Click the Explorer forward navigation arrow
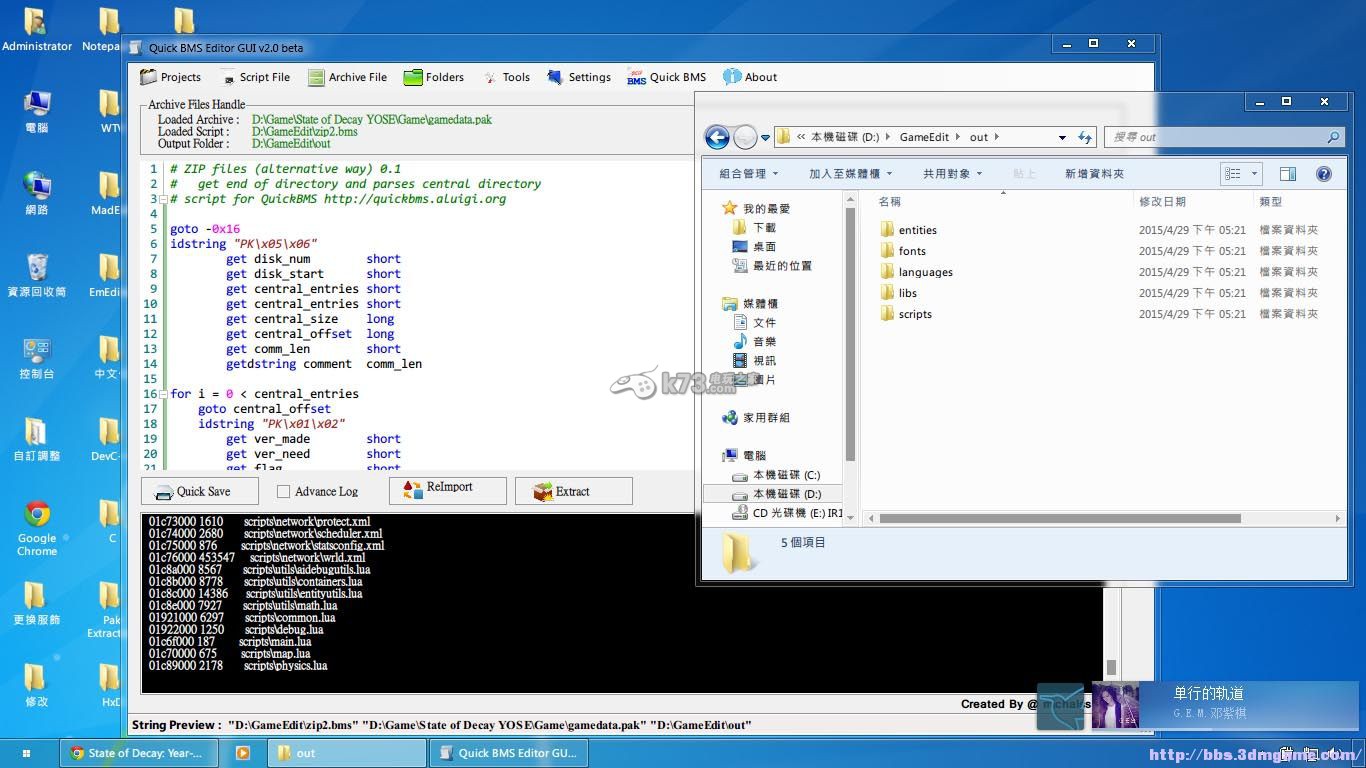Viewport: 1366px width, 768px height. tap(745, 137)
